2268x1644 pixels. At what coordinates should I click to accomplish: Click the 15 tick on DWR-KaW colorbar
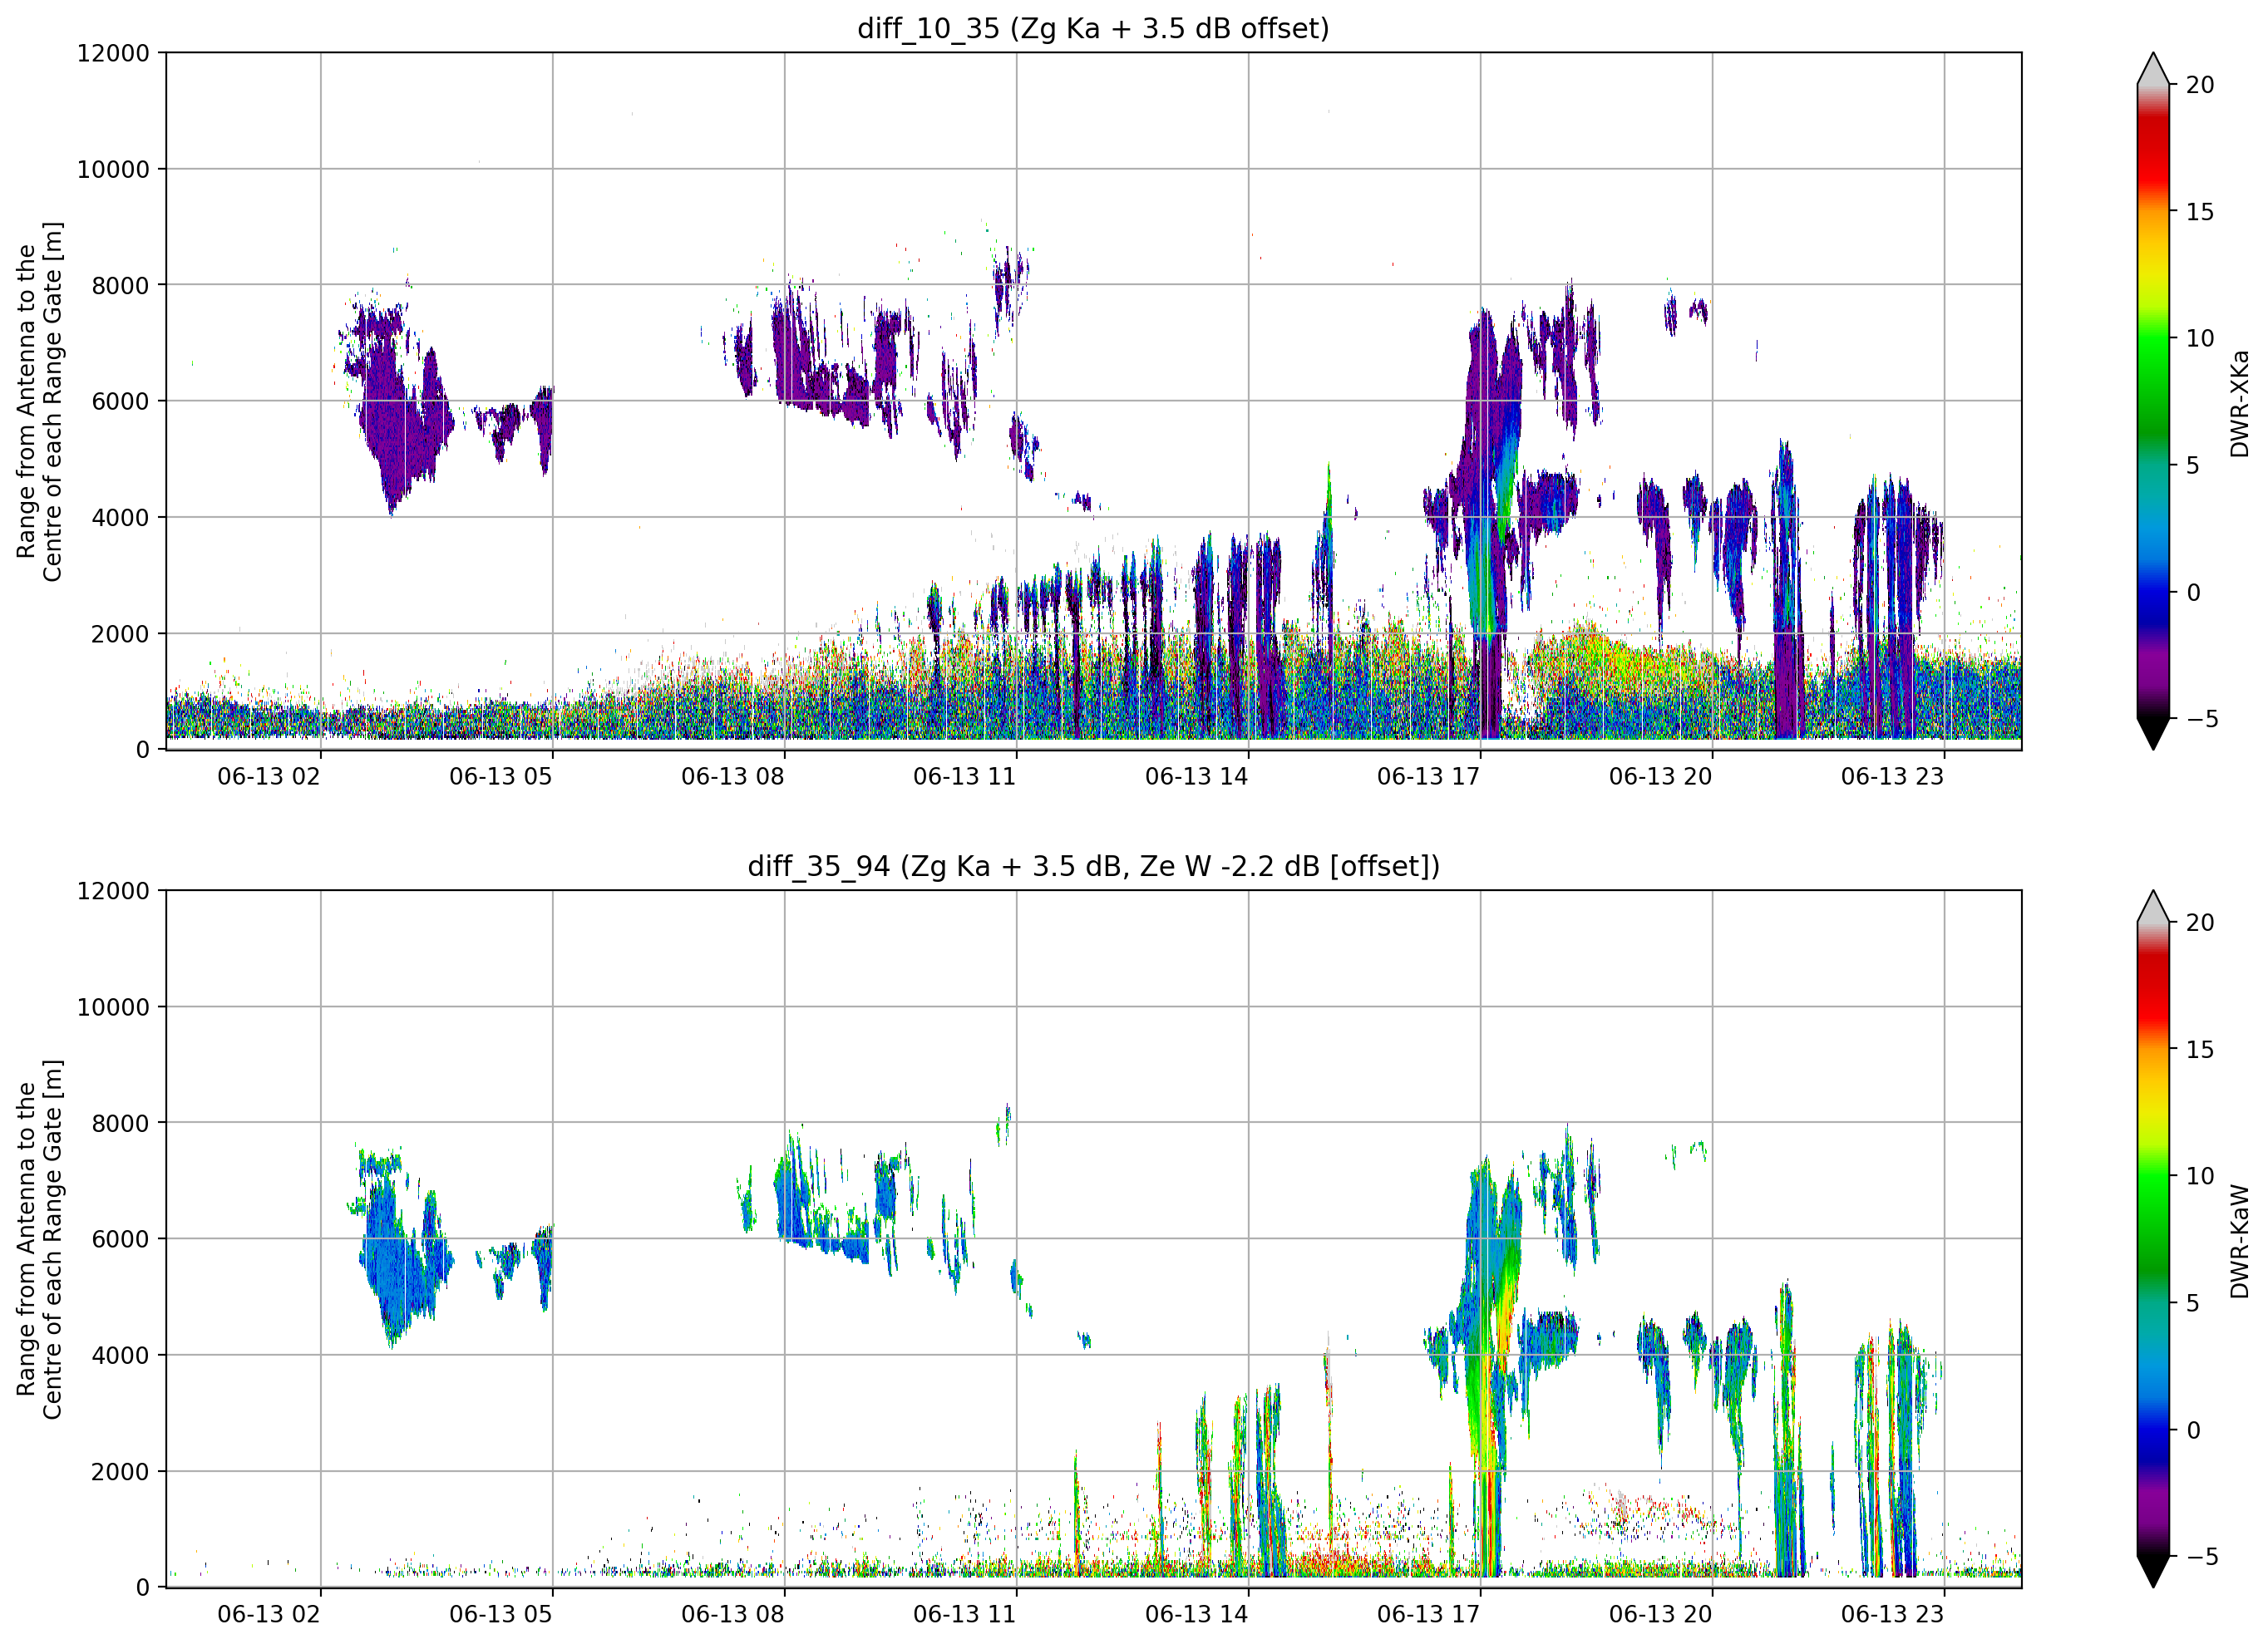point(2199,1050)
